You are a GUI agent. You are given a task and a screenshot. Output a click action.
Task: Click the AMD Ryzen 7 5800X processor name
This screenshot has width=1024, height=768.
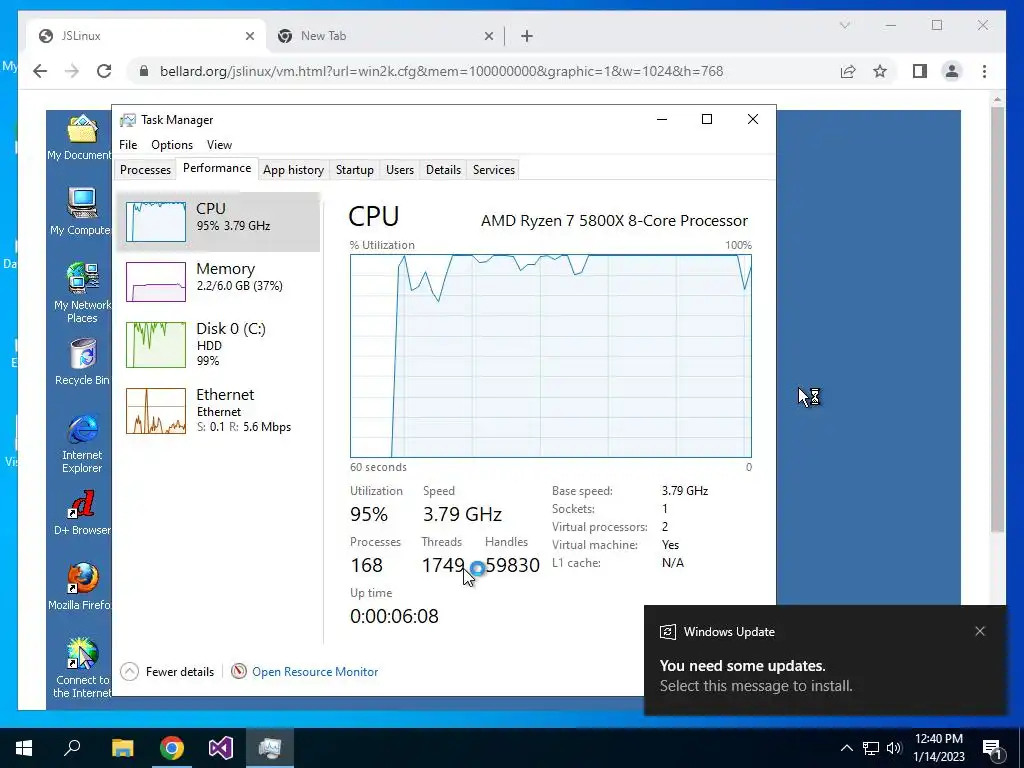coord(614,221)
